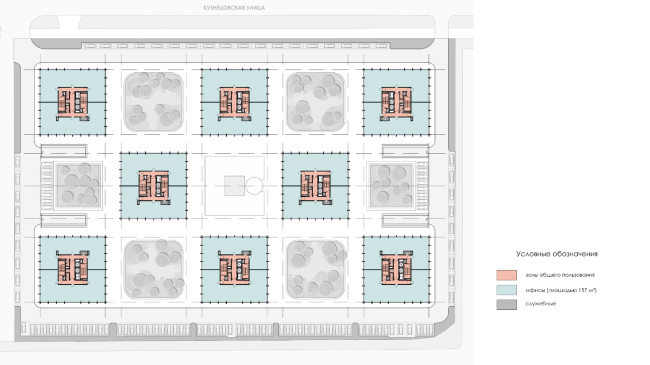Click the pink legend swatch for common-use zones
This screenshot has height=365, width=650.
point(507,275)
